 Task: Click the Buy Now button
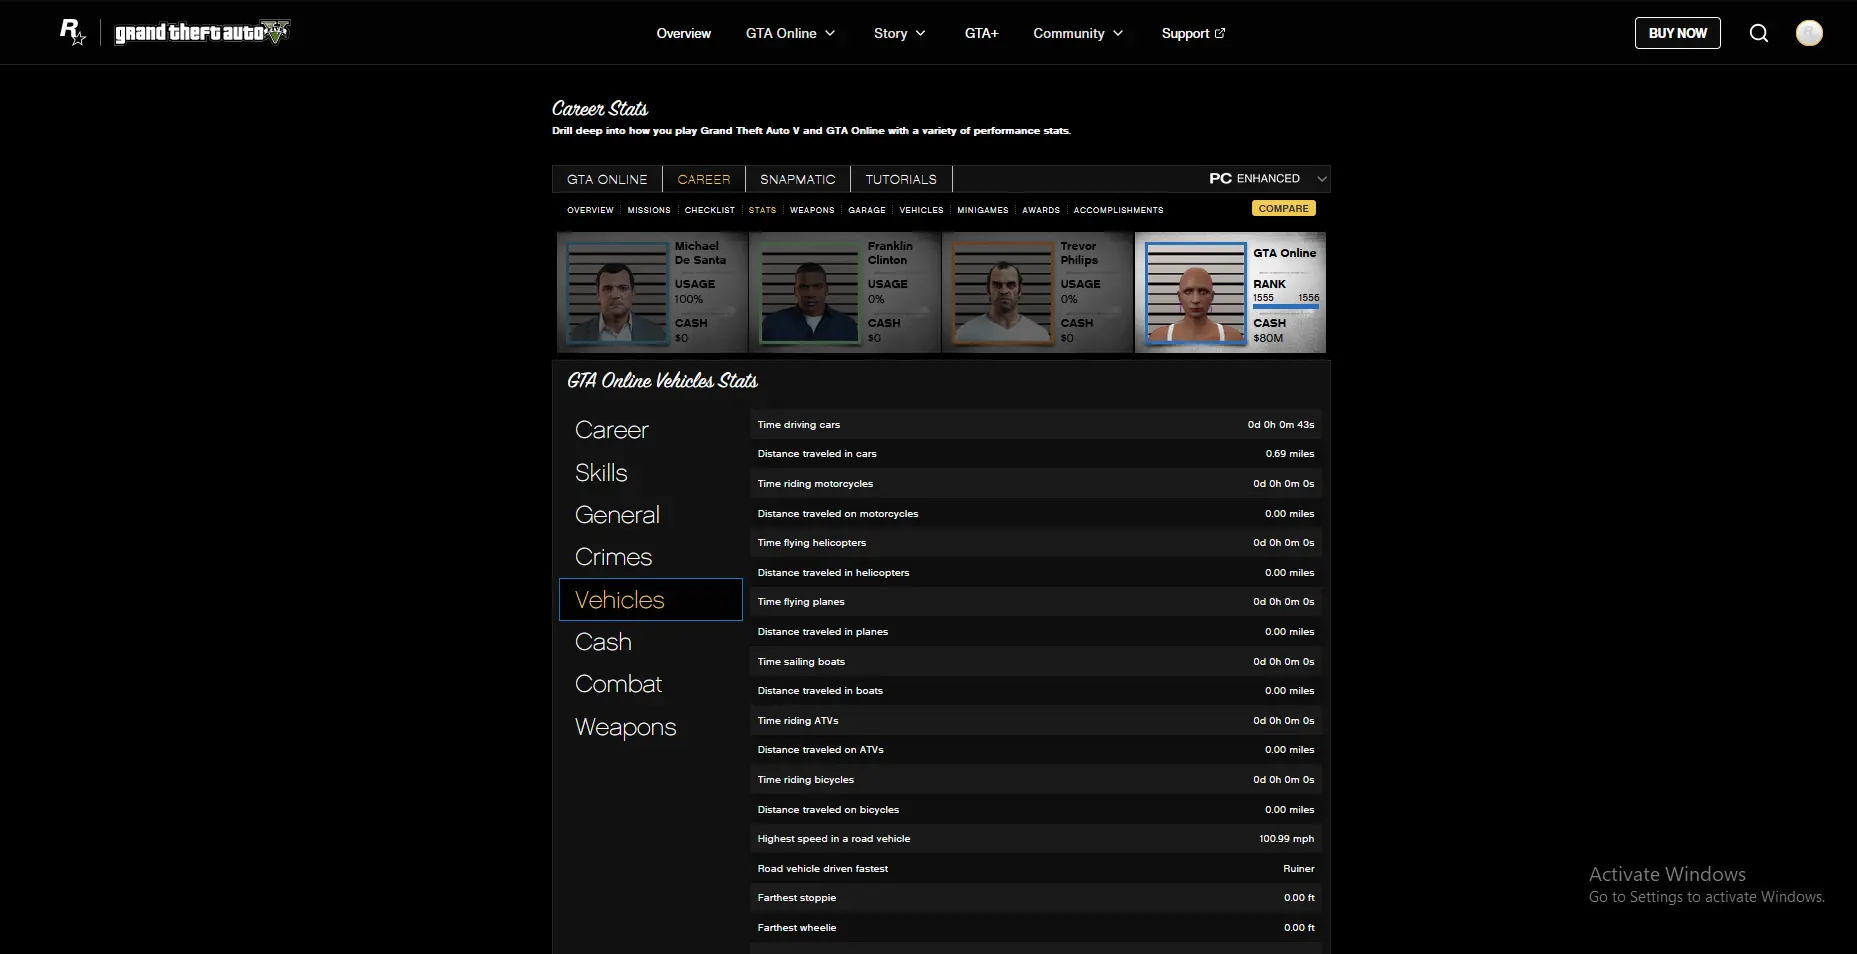pos(1677,33)
